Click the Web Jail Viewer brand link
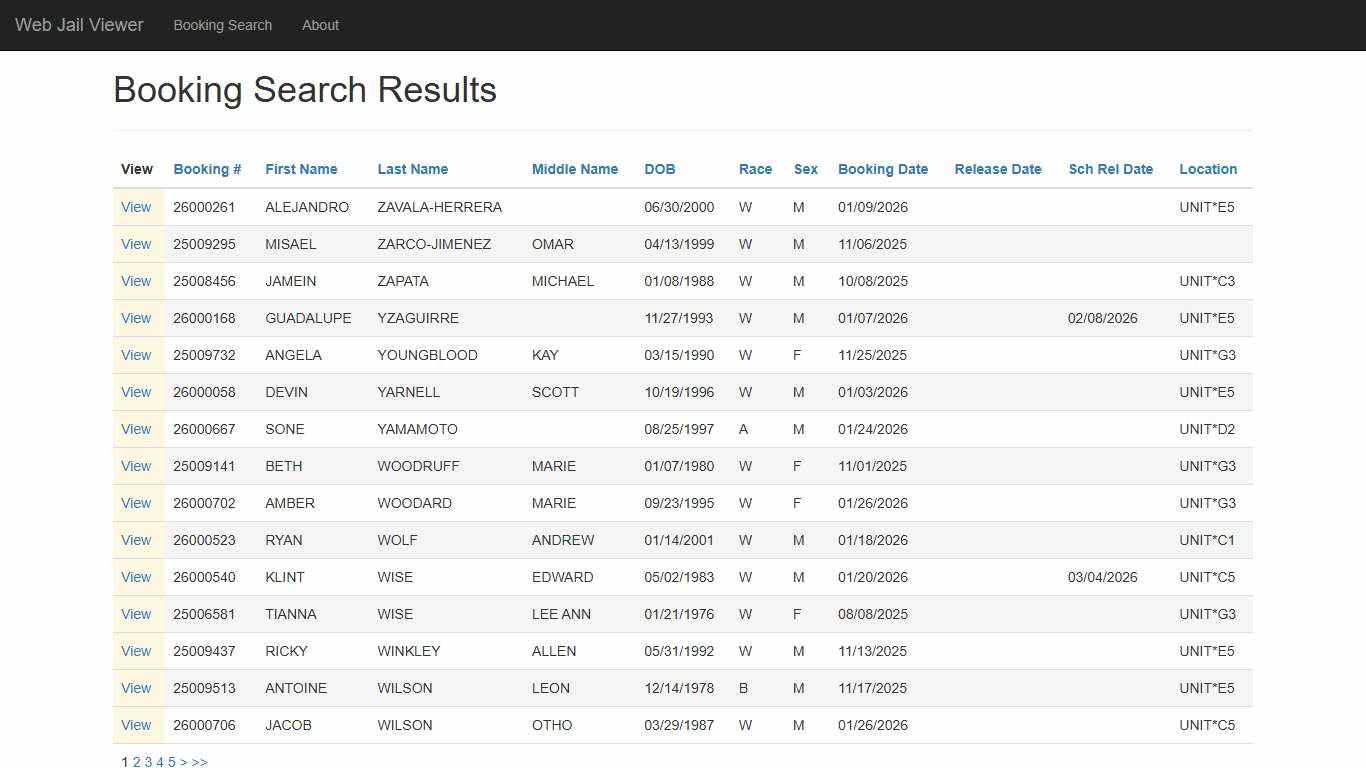Image resolution: width=1366 pixels, height=768 pixels. click(79, 25)
